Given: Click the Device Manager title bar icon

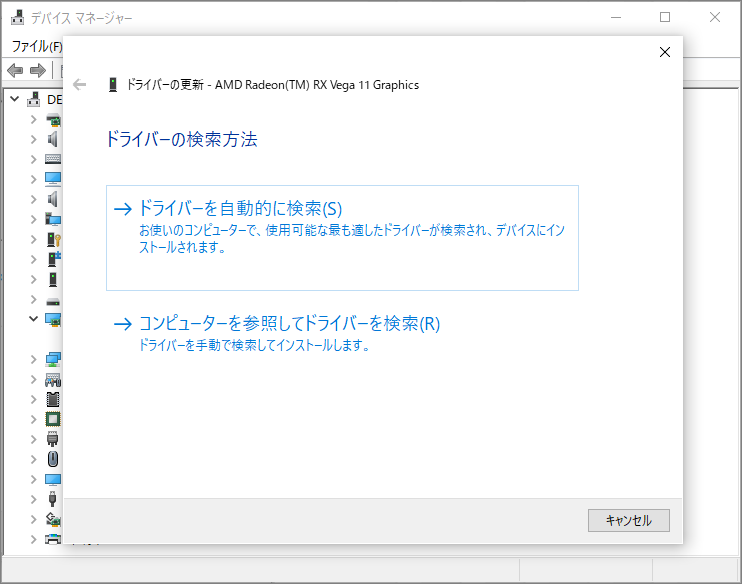Looking at the screenshot, I should 18,17.
